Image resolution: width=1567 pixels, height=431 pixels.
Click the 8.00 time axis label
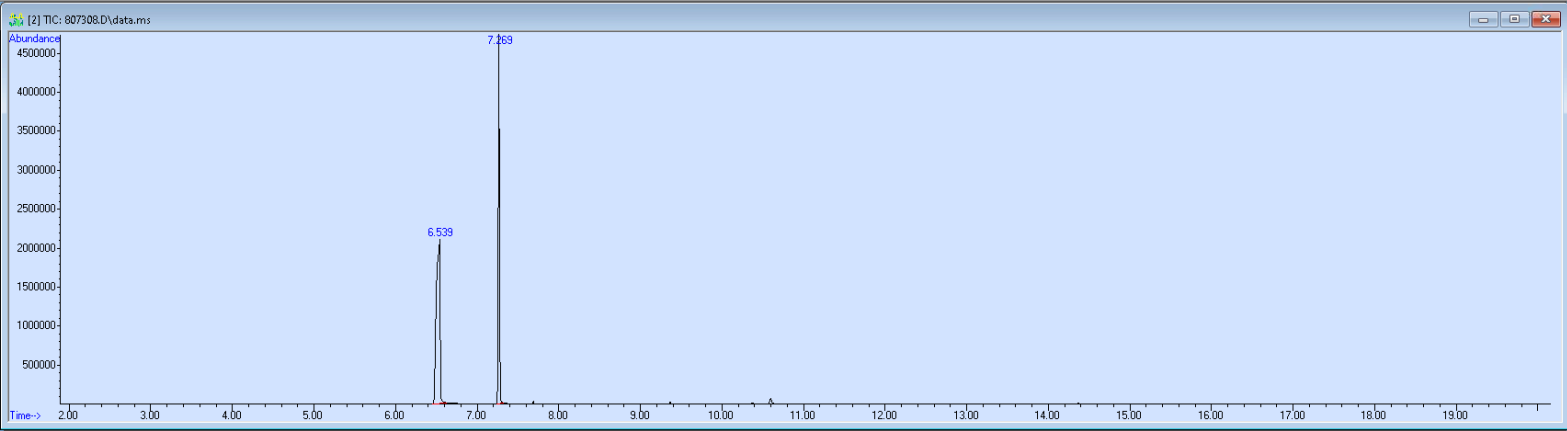coord(558,414)
